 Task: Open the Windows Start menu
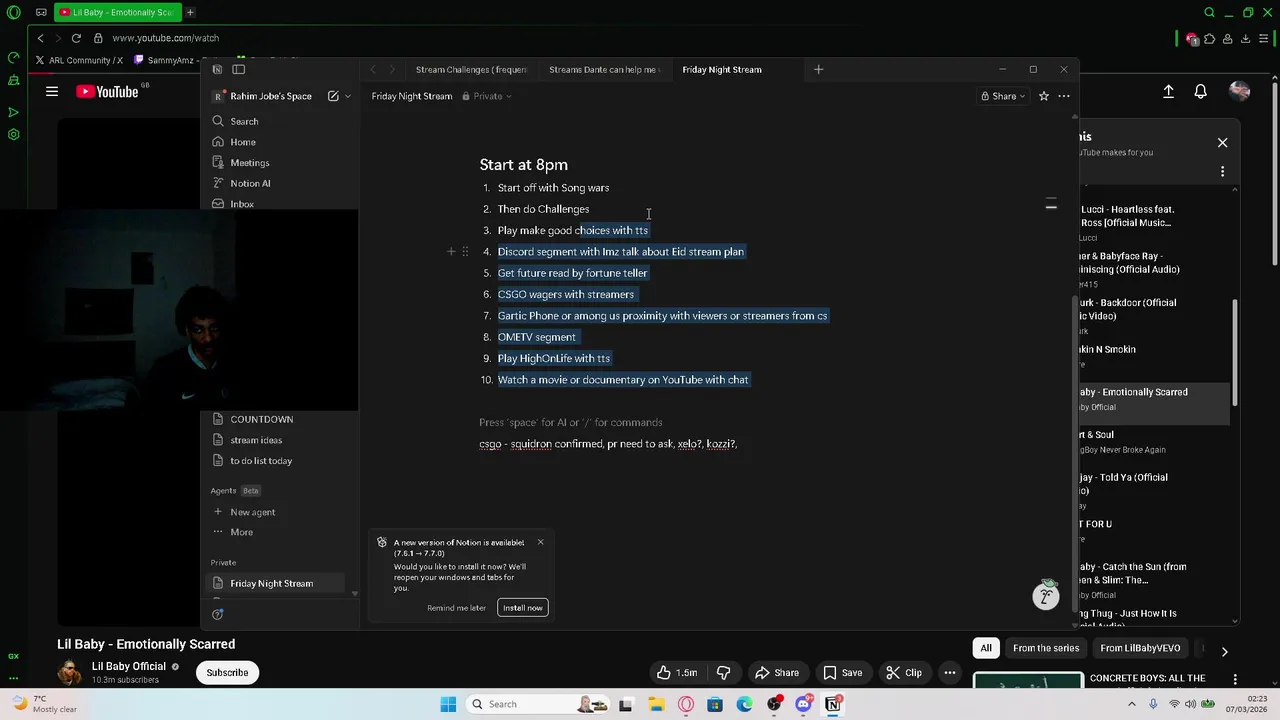coord(448,704)
